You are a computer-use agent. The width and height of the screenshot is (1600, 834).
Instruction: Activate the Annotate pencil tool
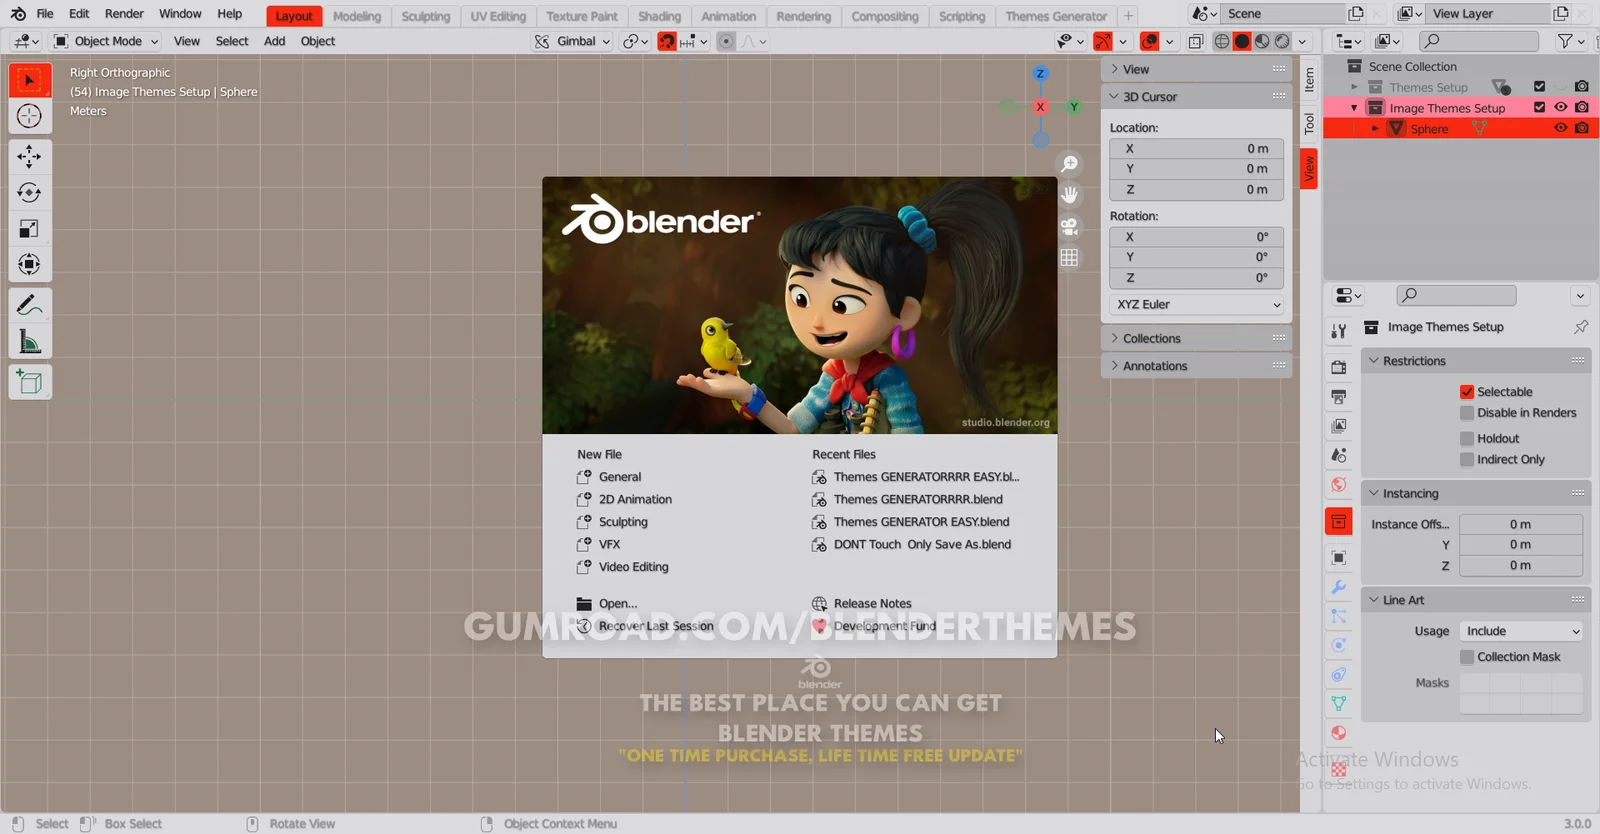[29, 305]
